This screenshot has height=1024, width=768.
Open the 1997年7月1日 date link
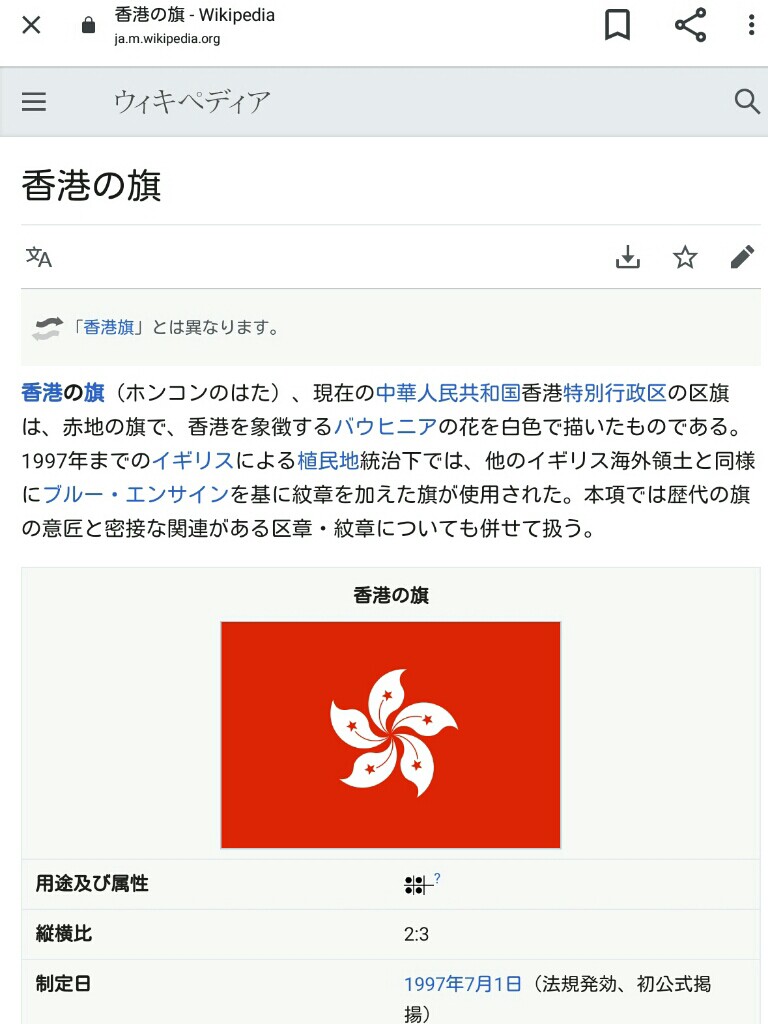(x=462, y=984)
